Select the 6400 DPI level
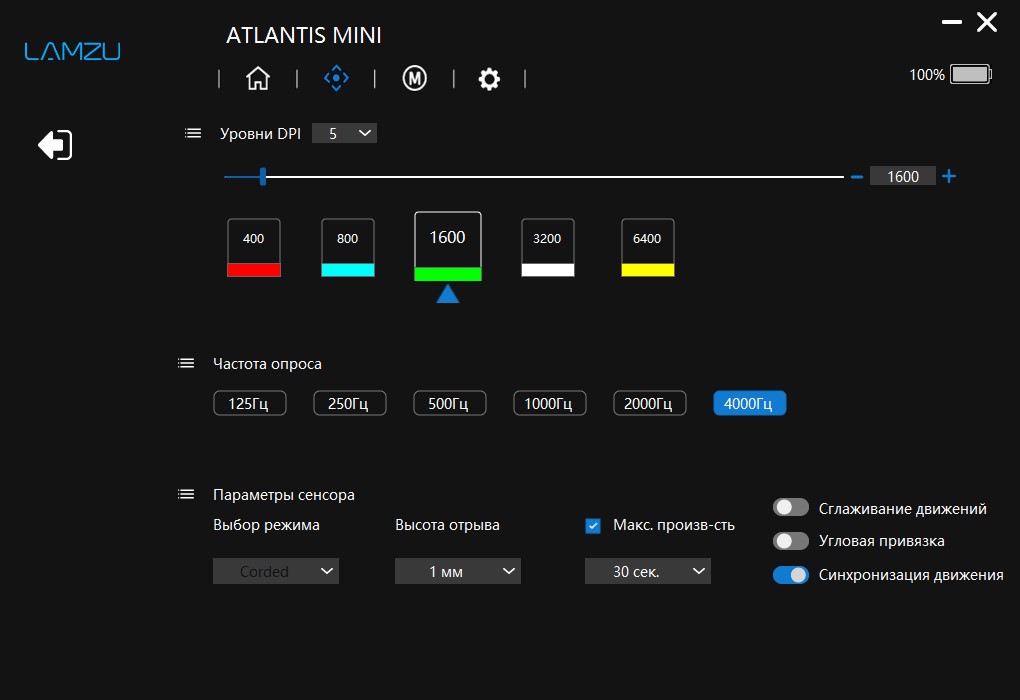This screenshot has width=1020, height=700. click(x=648, y=248)
